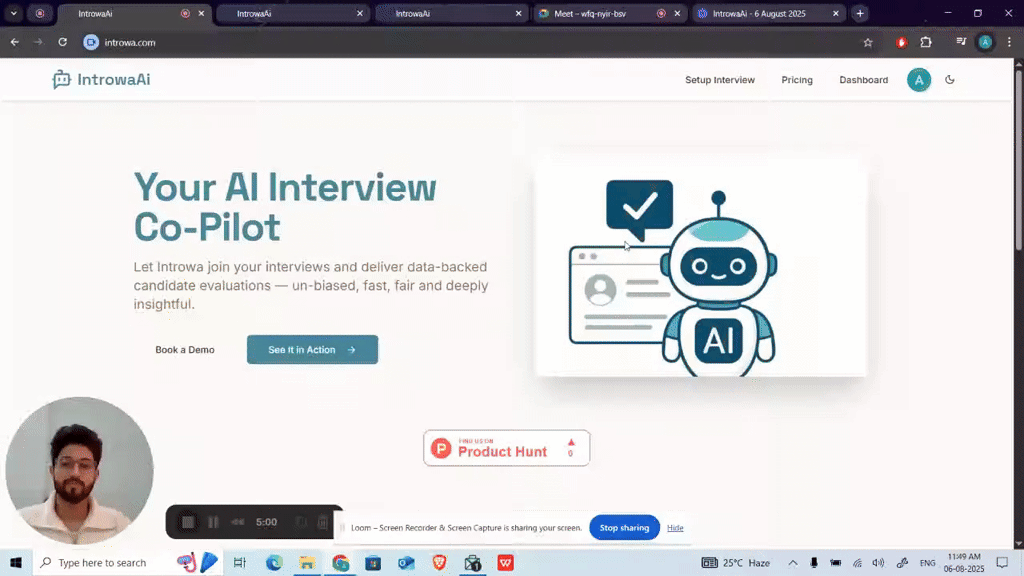Image resolution: width=1024 pixels, height=576 pixels.
Task: Go forward with the browser forward arrow
Action: (x=38, y=42)
